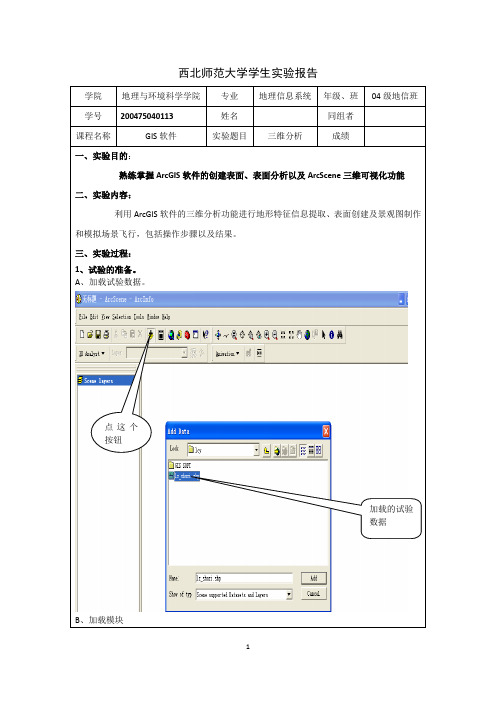Click the Name input field

point(244,578)
